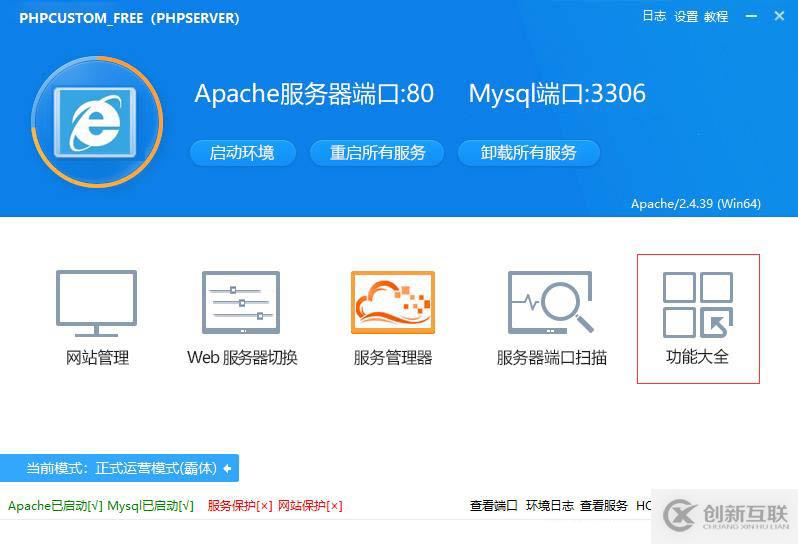This screenshot has width=798, height=544.
Task: Close the PHPSERVER window
Action: pyautogui.click(x=779, y=16)
